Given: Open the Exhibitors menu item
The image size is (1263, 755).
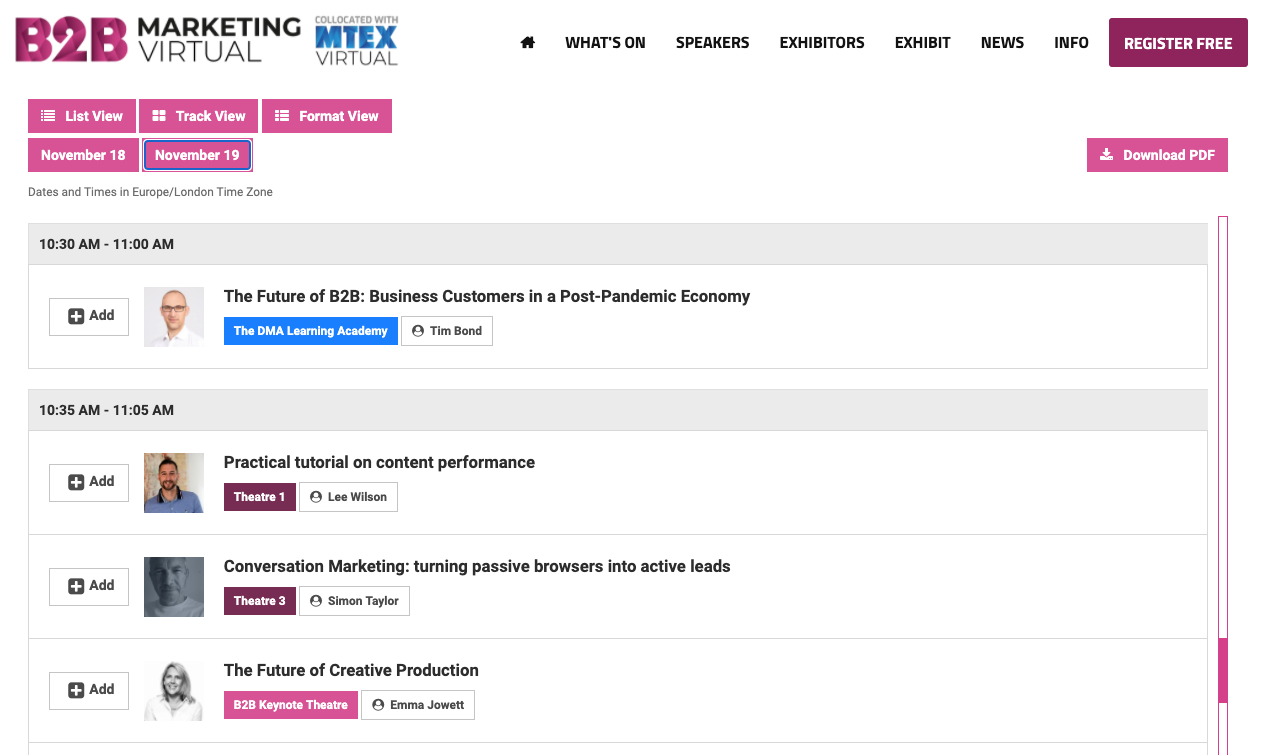Looking at the screenshot, I should (x=822, y=42).
